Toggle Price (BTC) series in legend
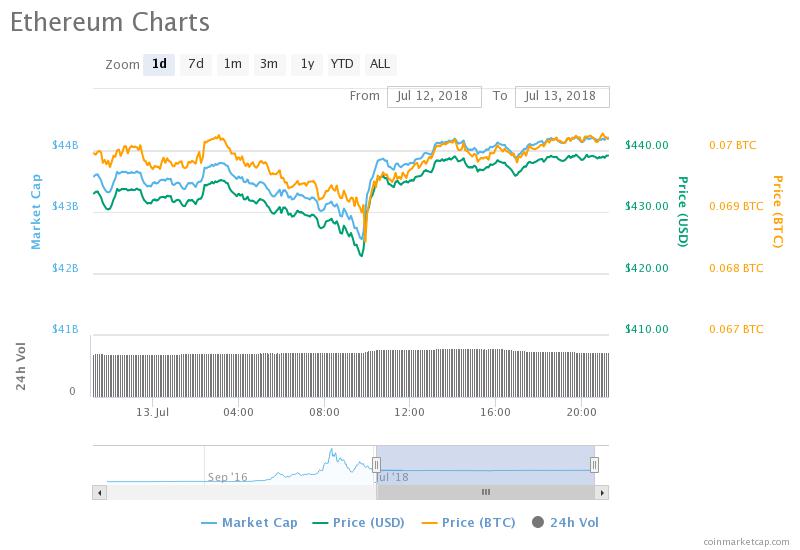800x550 pixels. (x=468, y=522)
